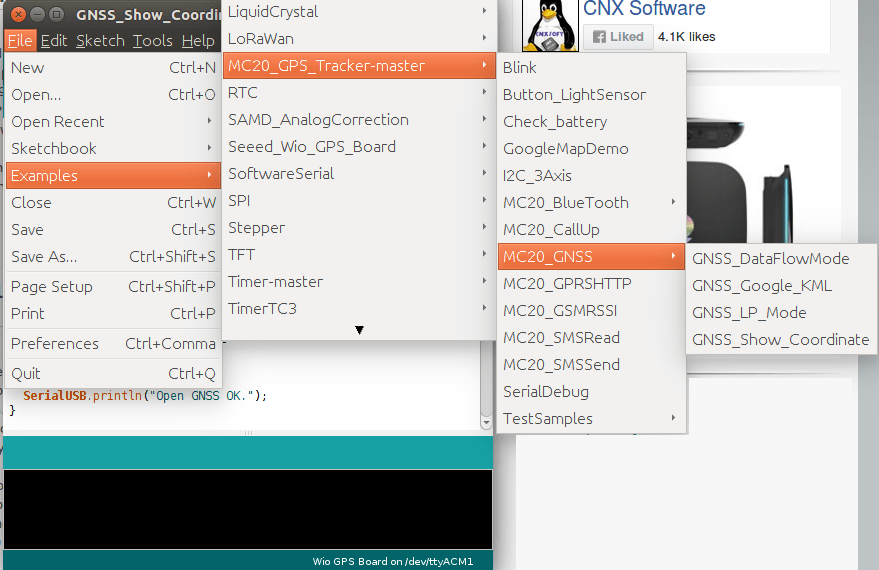The height and width of the screenshot is (570, 879).
Task: Expand SPI examples submenu
Action: [359, 200]
